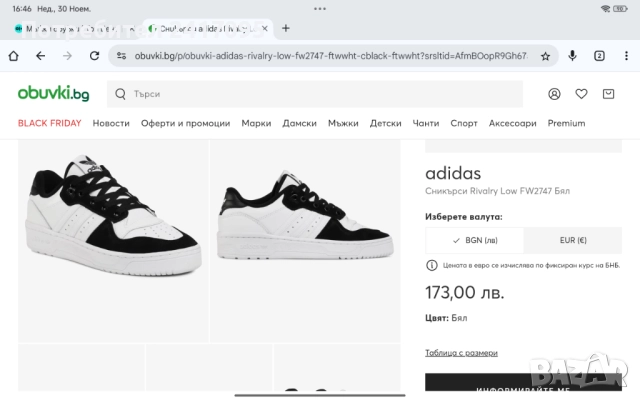
Task: Open Детски menu item
Action: 385,123
